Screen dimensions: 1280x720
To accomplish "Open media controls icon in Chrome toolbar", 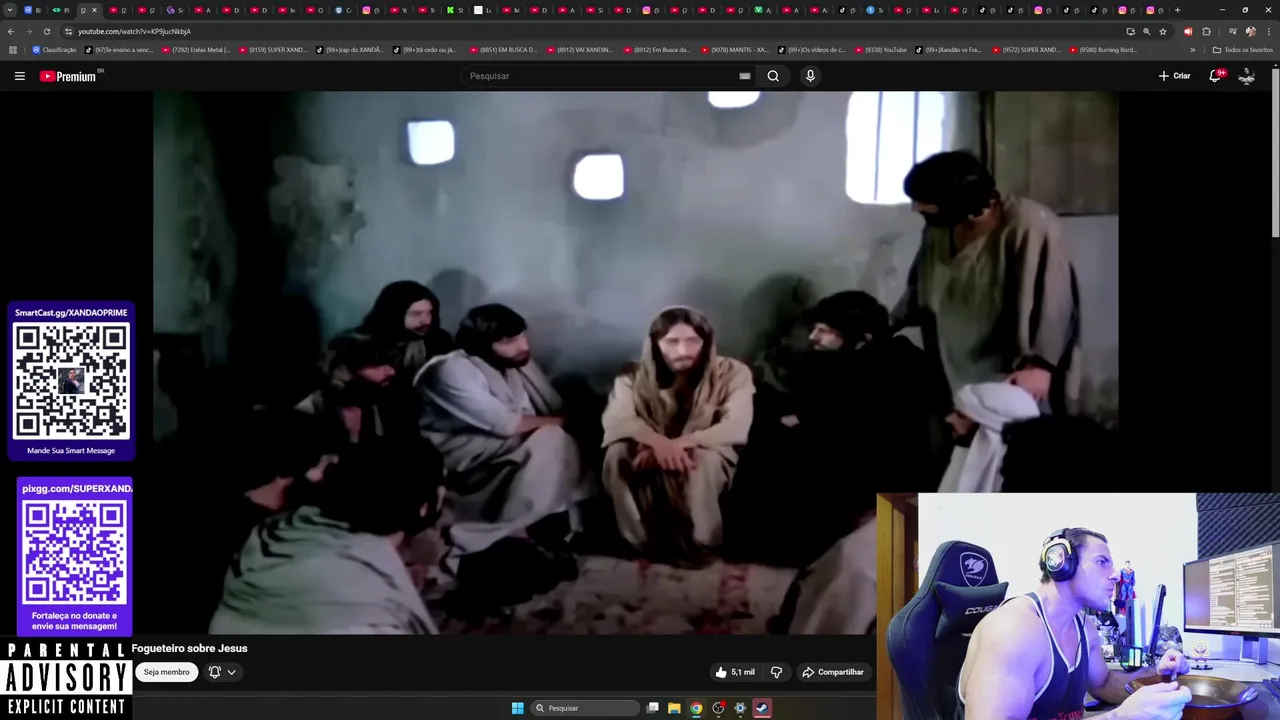I will [x=1232, y=31].
